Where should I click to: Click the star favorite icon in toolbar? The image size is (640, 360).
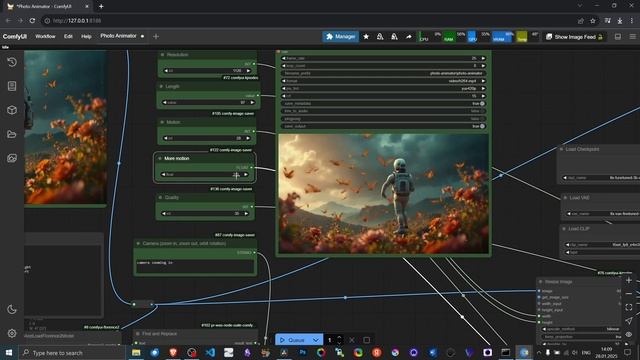[x=366, y=37]
